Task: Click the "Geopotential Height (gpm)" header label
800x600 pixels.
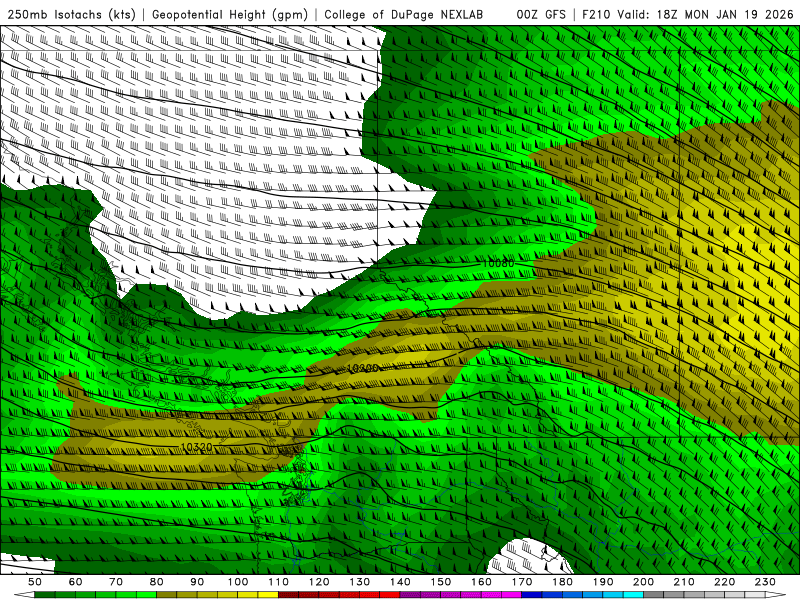Action: pos(230,15)
